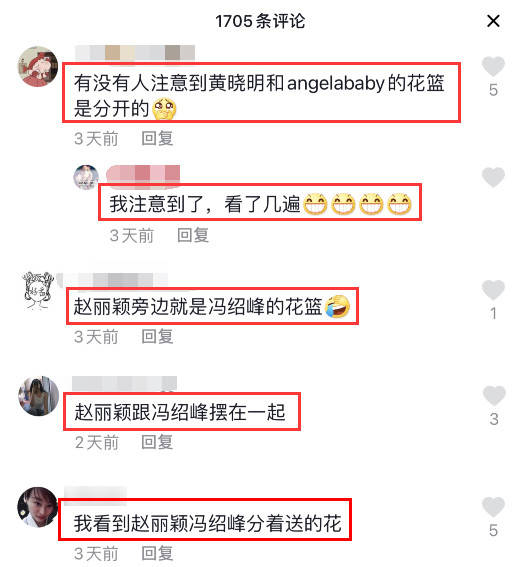
Task: Reply to the comment posted 2天前
Action: coord(157,442)
